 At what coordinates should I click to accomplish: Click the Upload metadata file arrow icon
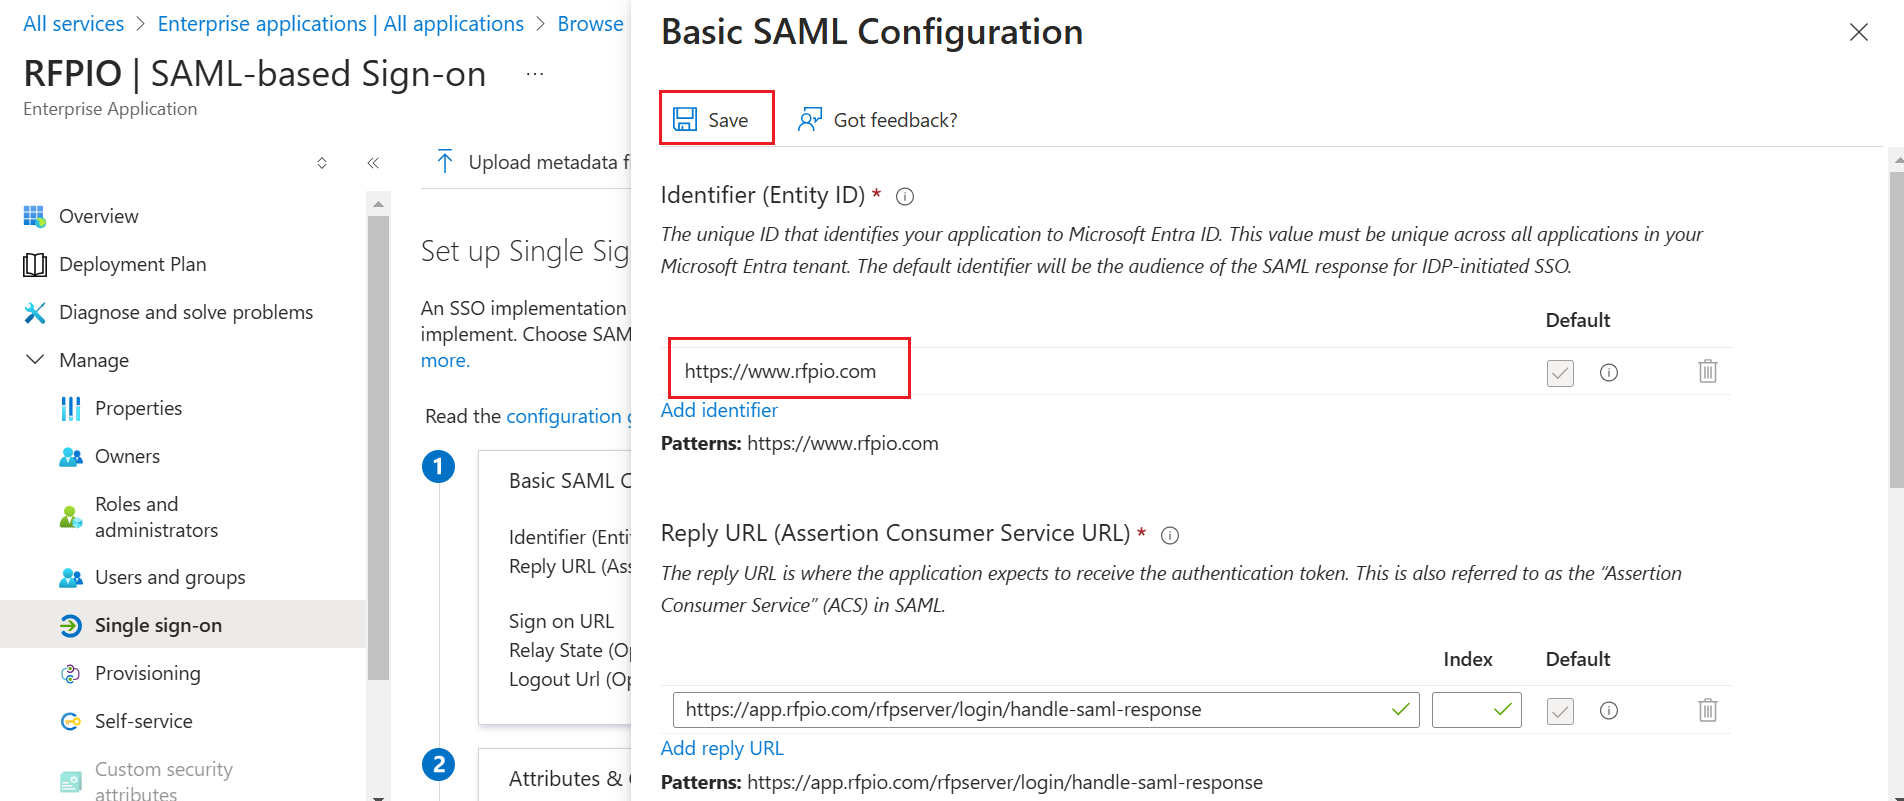[445, 161]
